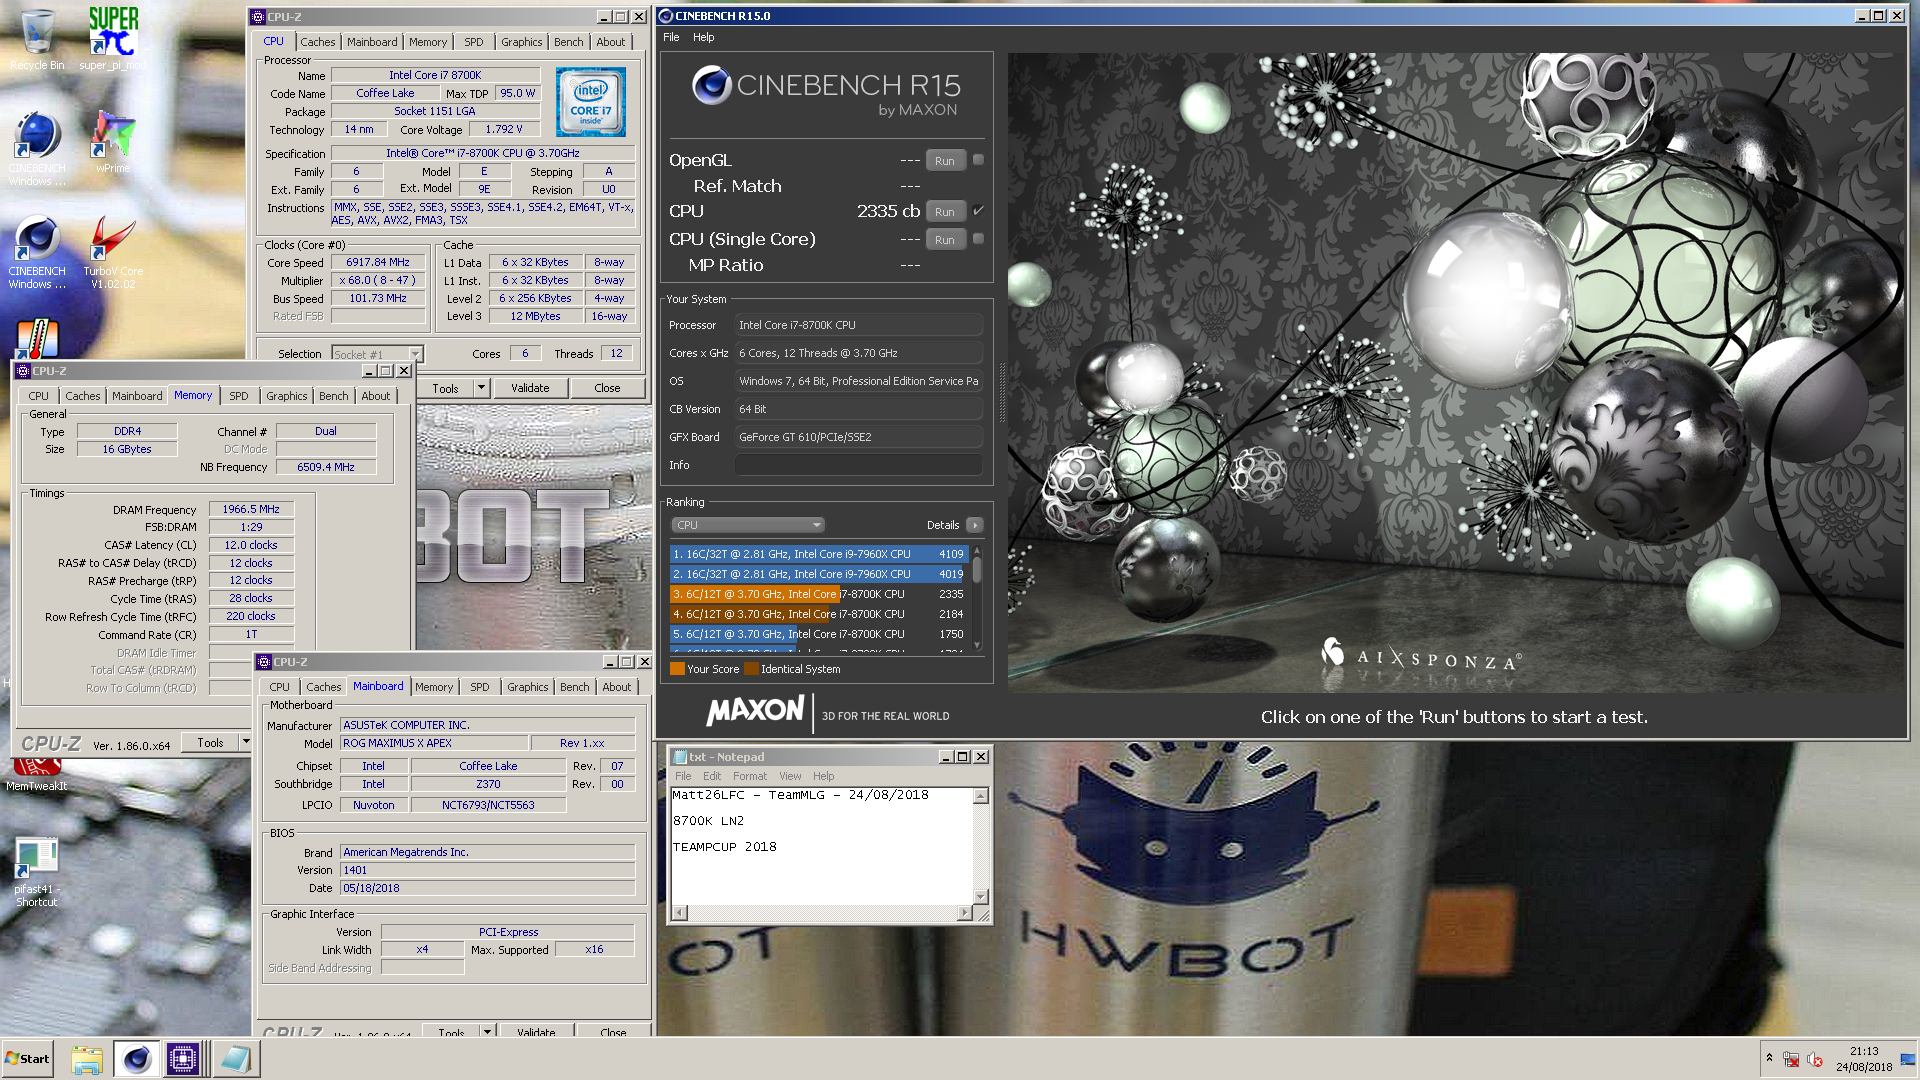Click the MAXON logo
This screenshot has width=1920, height=1080.
tap(755, 711)
